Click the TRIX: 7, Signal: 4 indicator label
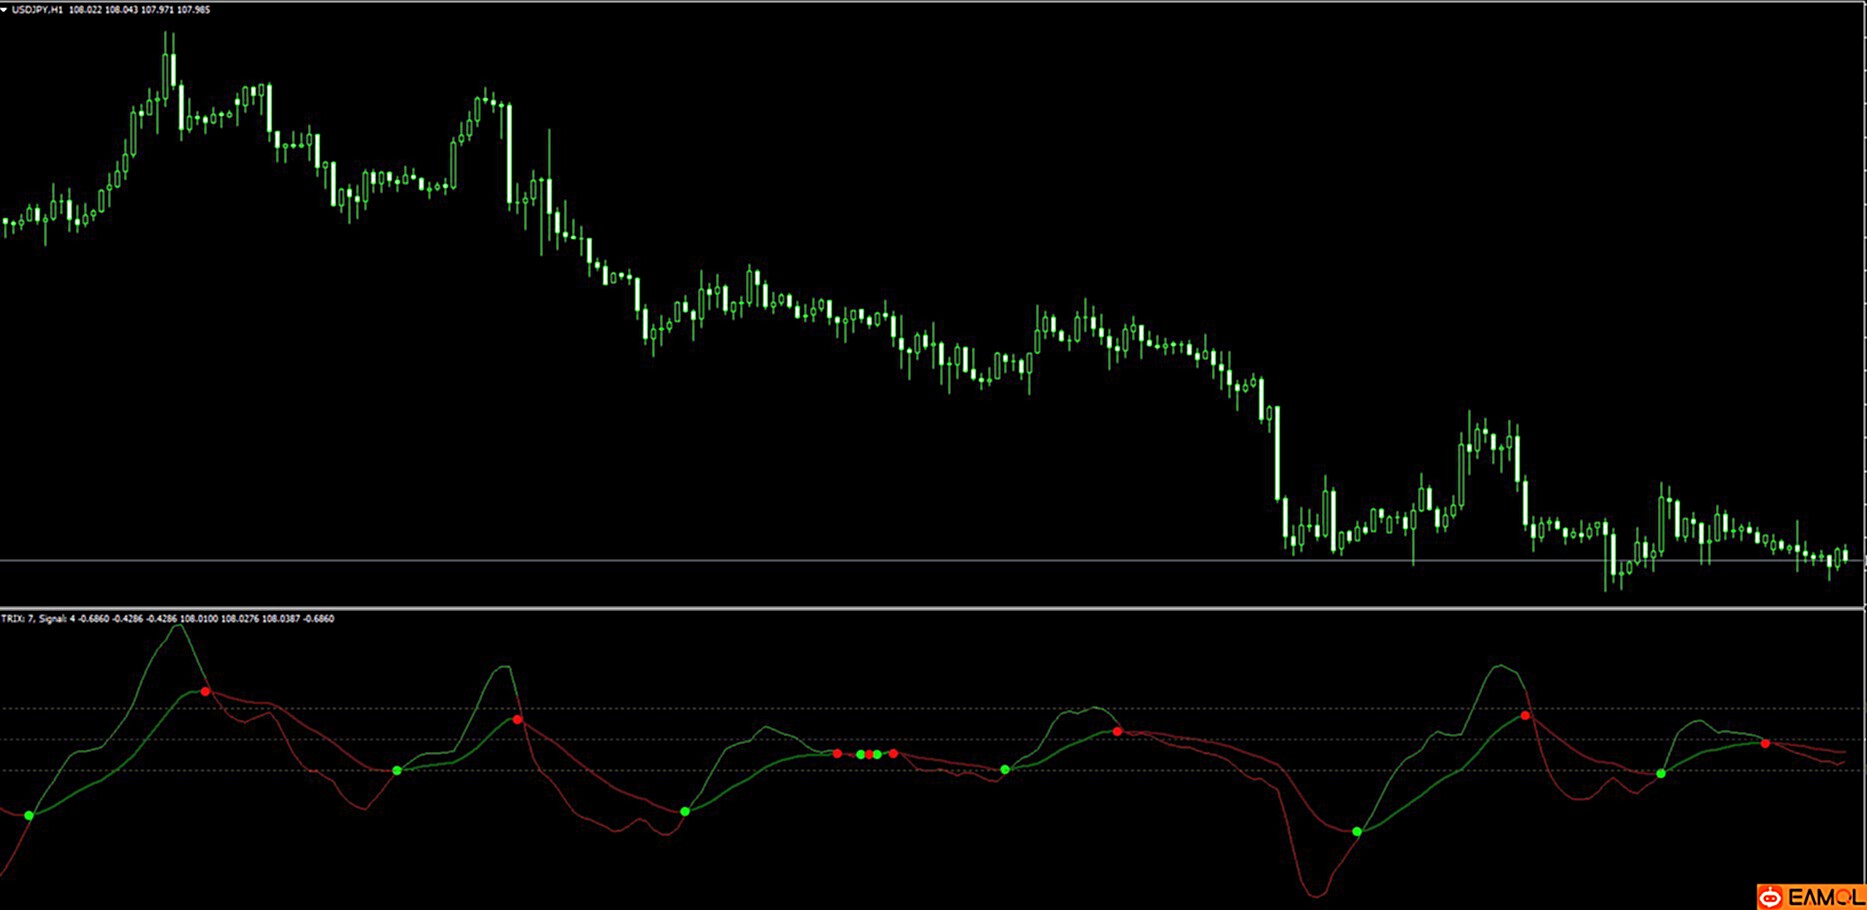The width and height of the screenshot is (1867, 910). coord(34,619)
